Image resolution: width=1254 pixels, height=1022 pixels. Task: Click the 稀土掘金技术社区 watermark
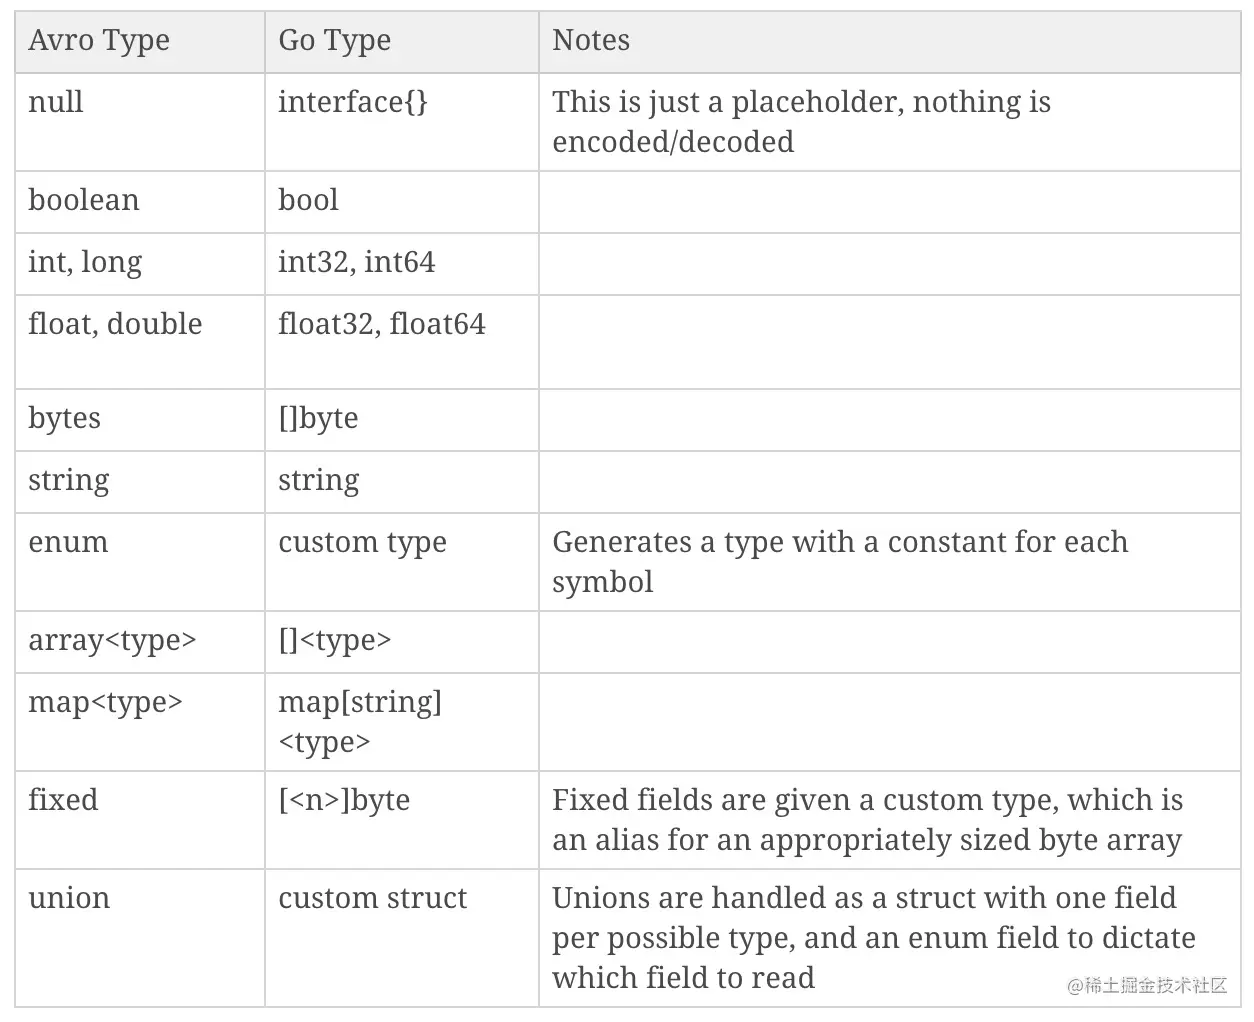coord(1147,986)
